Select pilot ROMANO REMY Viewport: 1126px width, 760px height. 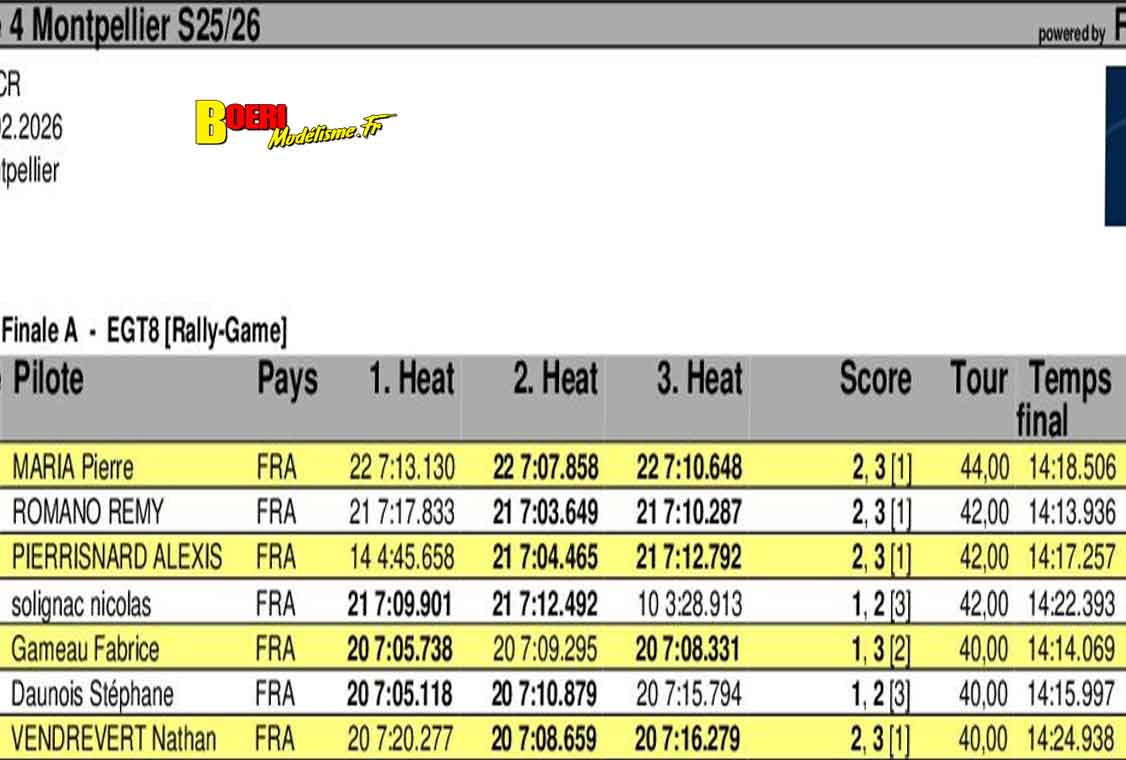[87, 513]
